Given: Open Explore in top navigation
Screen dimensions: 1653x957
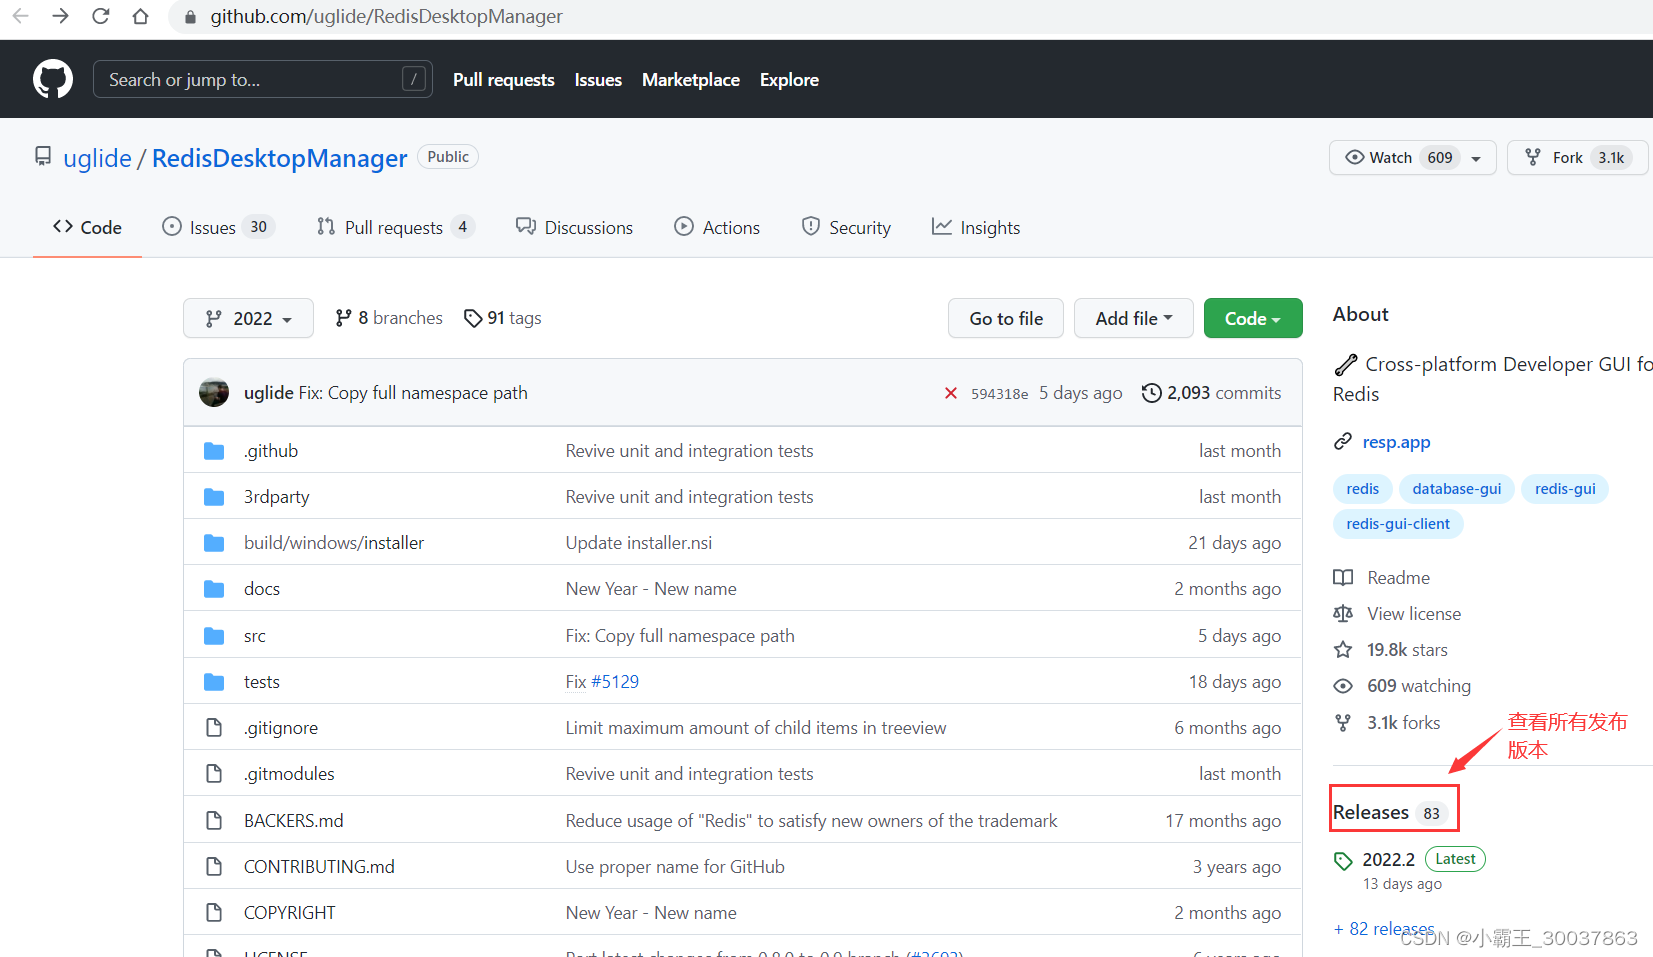Looking at the screenshot, I should pyautogui.click(x=789, y=80).
